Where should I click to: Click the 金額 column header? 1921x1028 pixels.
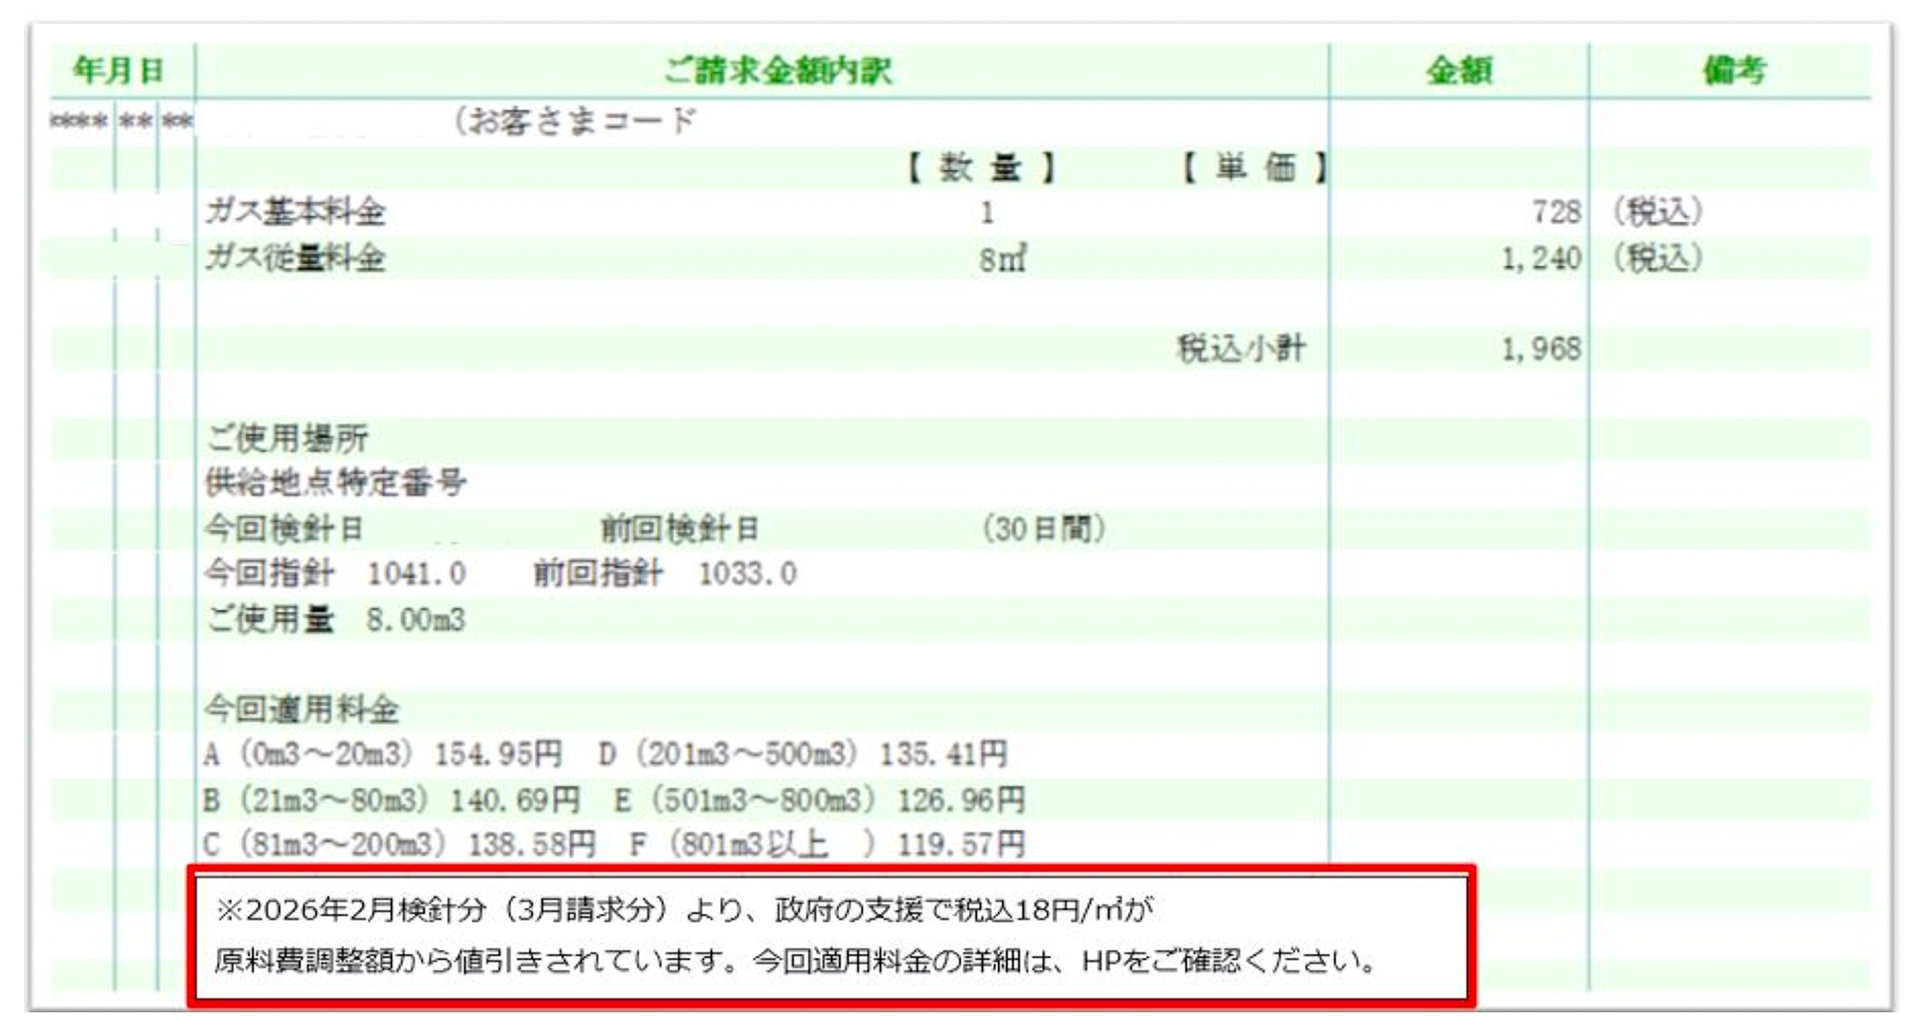pyautogui.click(x=1458, y=70)
